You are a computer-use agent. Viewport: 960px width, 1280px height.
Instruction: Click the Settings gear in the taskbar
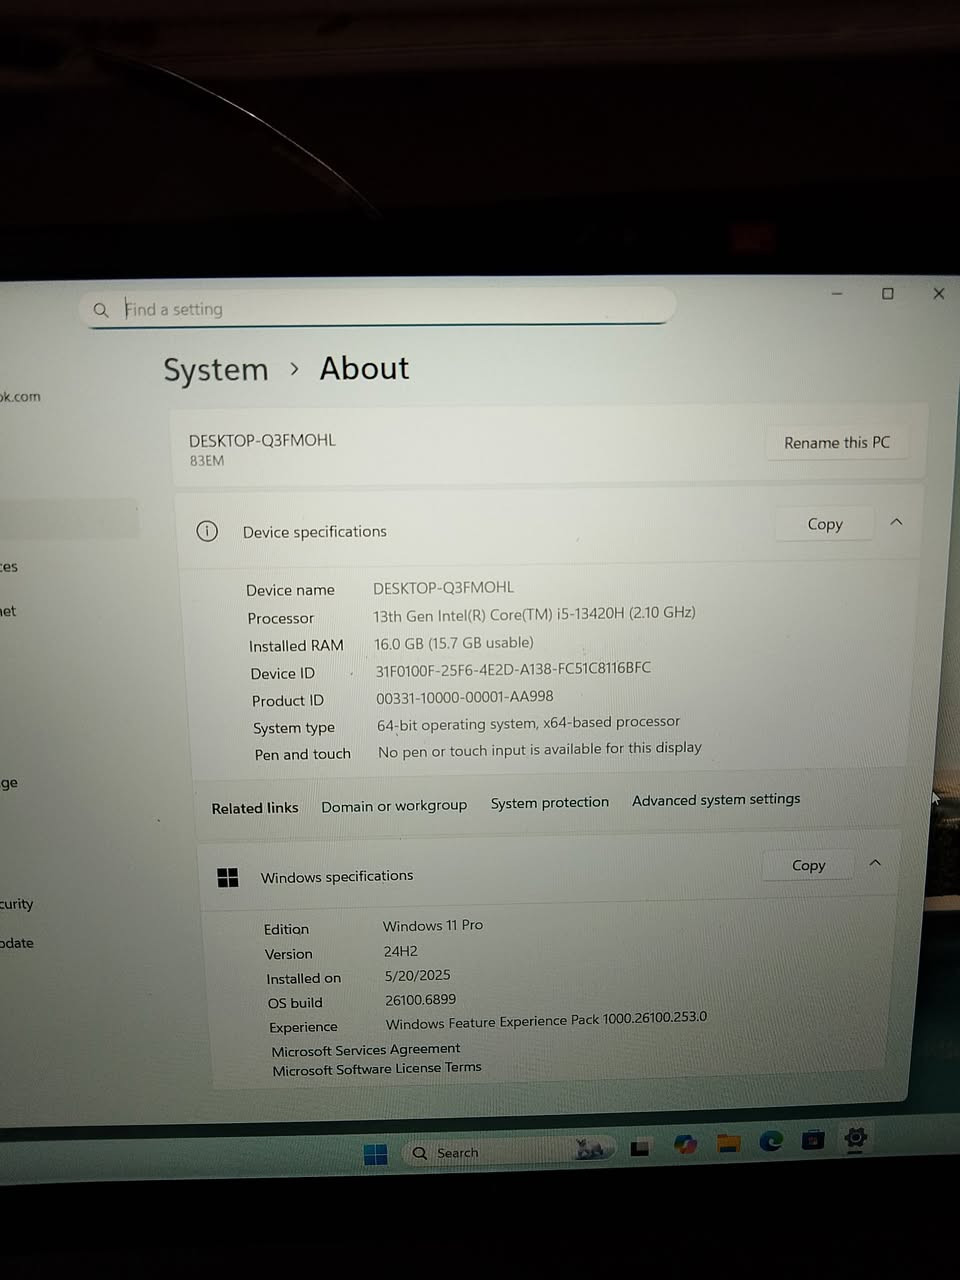click(855, 1137)
